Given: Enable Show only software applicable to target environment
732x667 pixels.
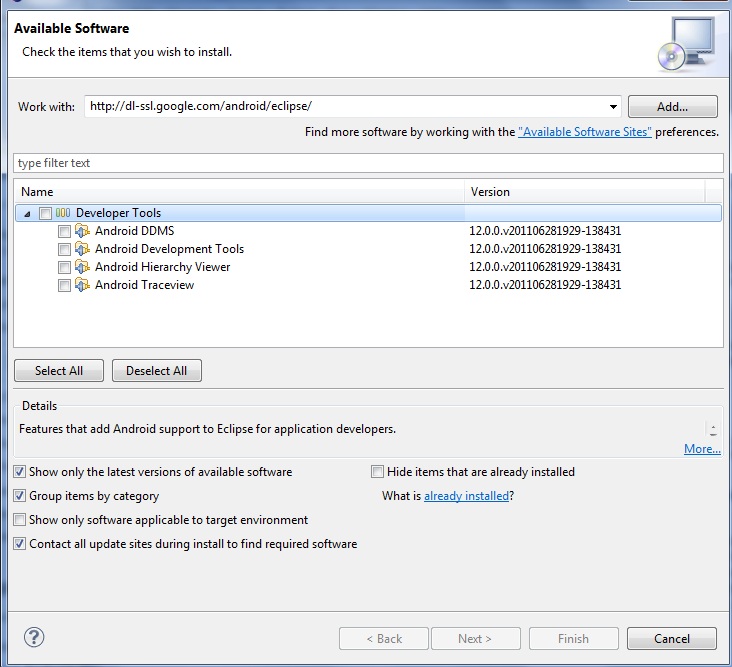Looking at the screenshot, I should pyautogui.click(x=20, y=520).
